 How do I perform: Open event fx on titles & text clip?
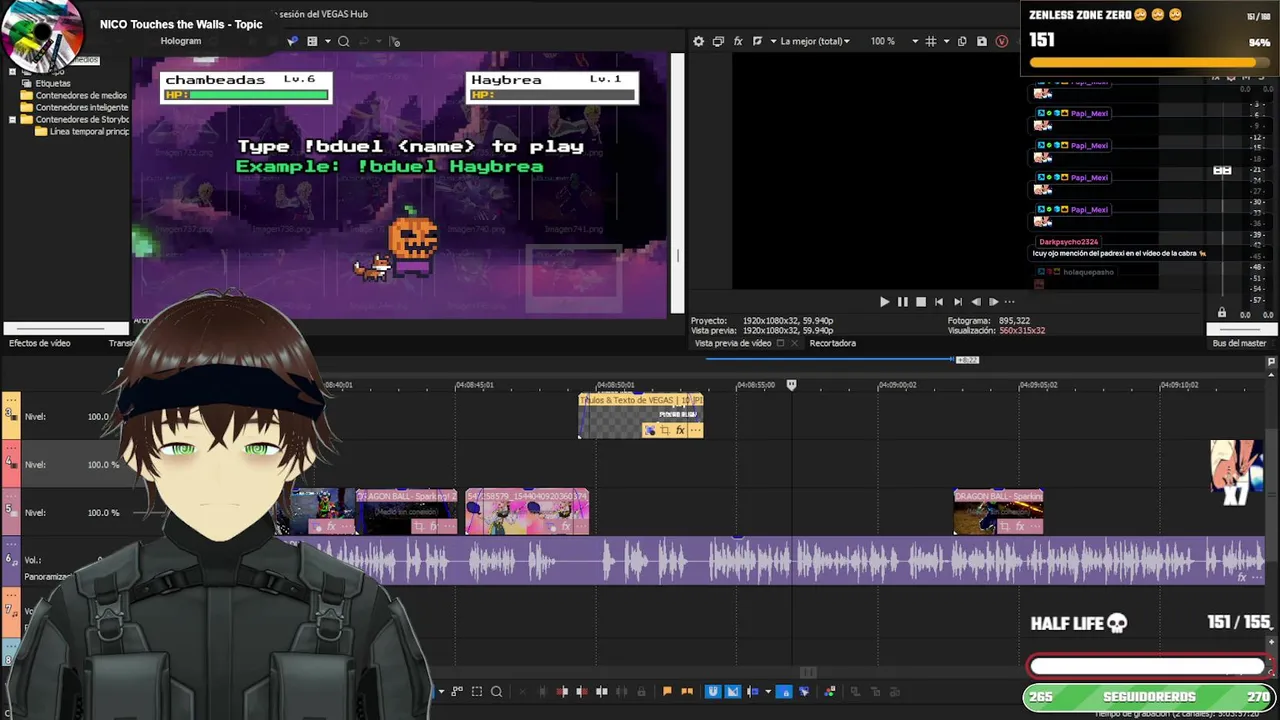(x=680, y=430)
